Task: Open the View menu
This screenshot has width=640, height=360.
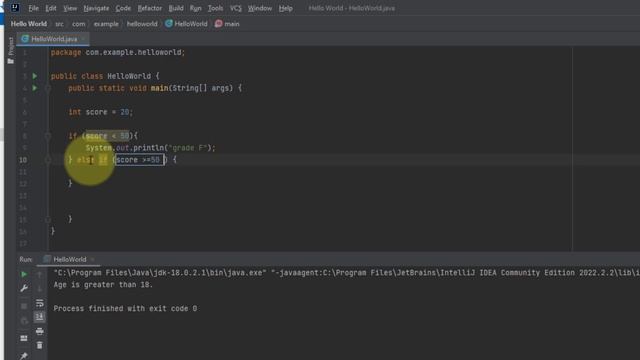Action: point(70,8)
